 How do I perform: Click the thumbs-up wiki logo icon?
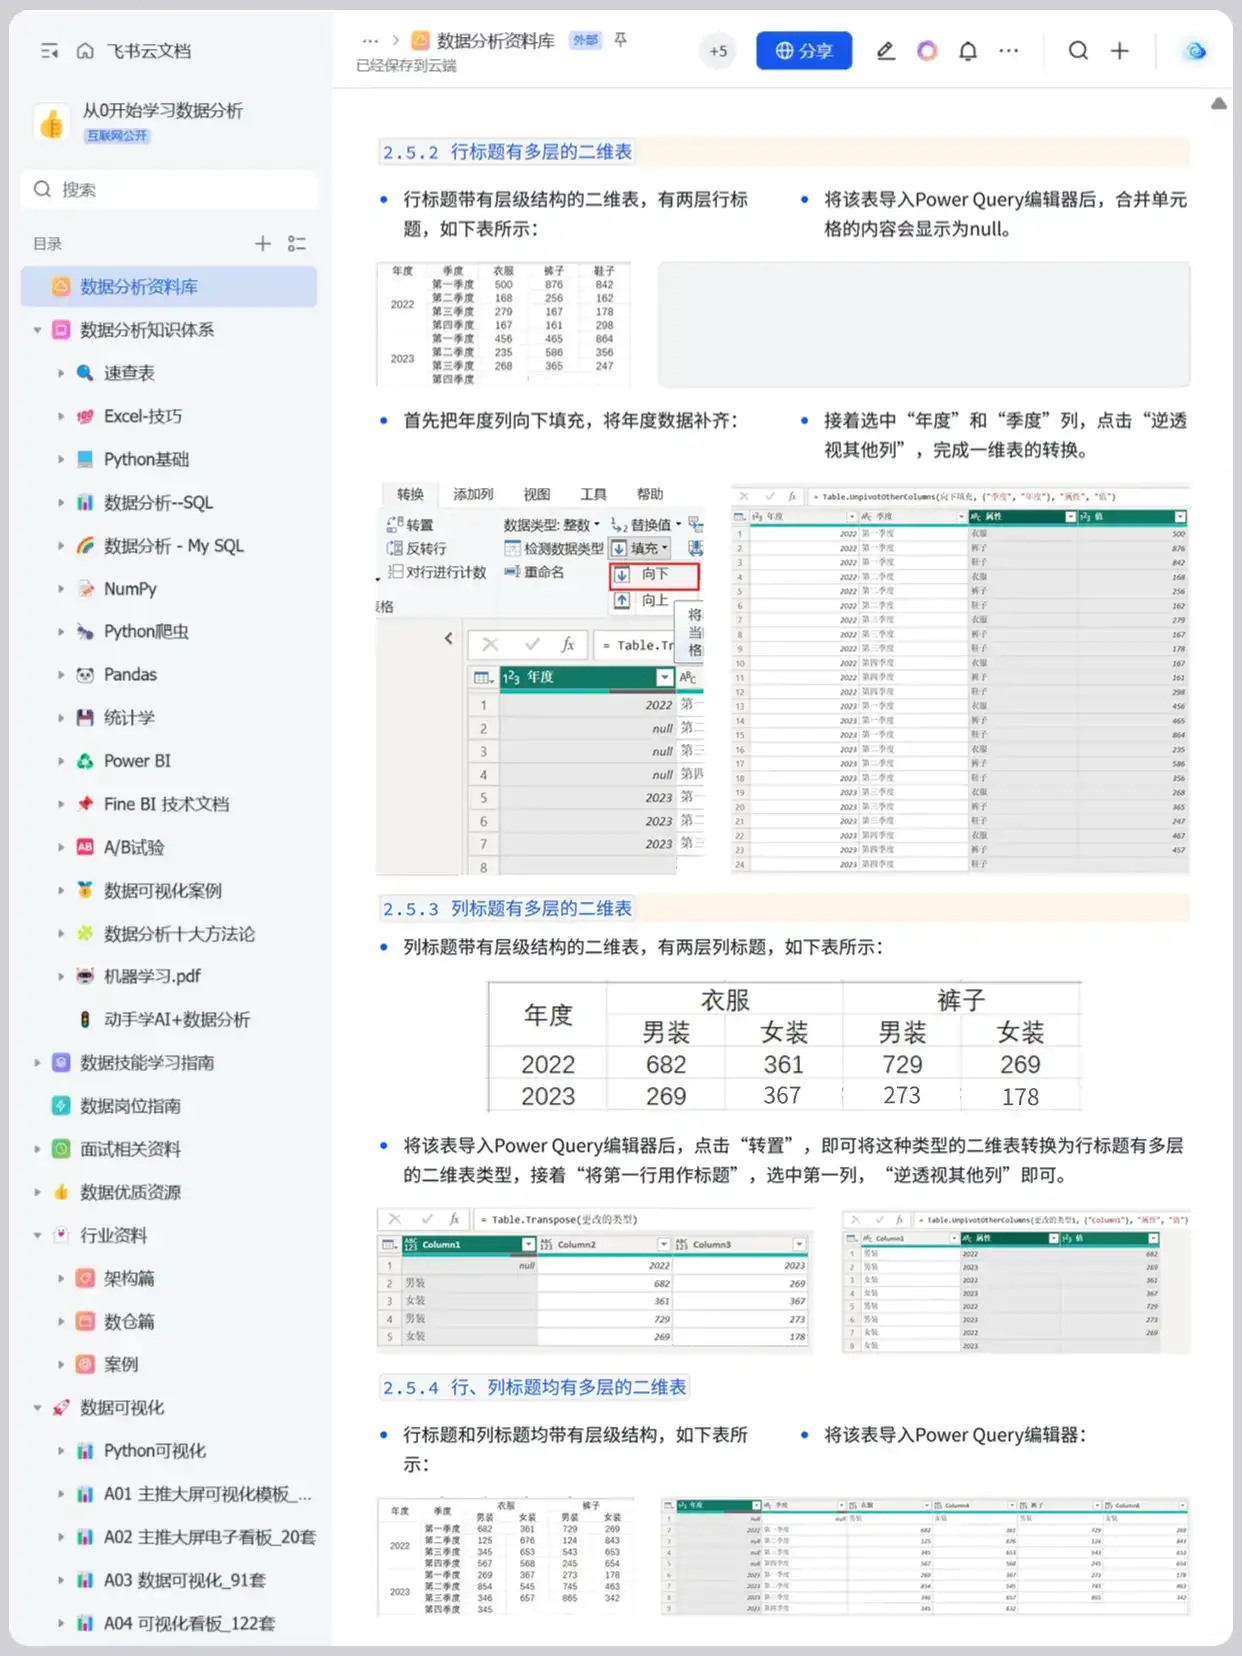51,122
